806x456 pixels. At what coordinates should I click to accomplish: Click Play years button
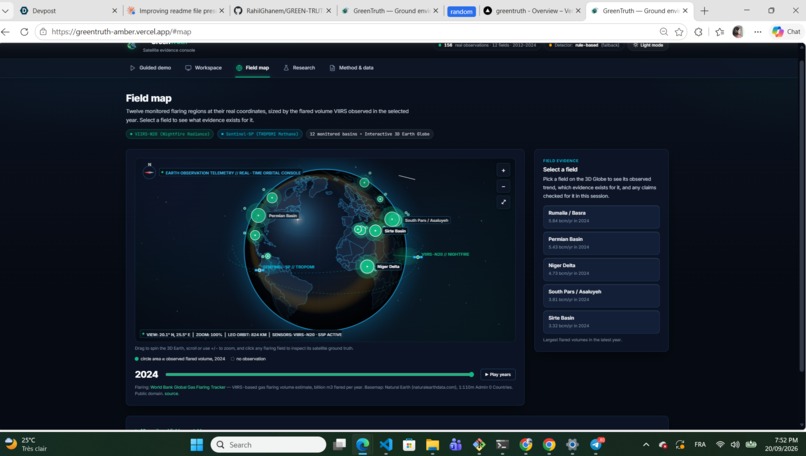tap(498, 374)
